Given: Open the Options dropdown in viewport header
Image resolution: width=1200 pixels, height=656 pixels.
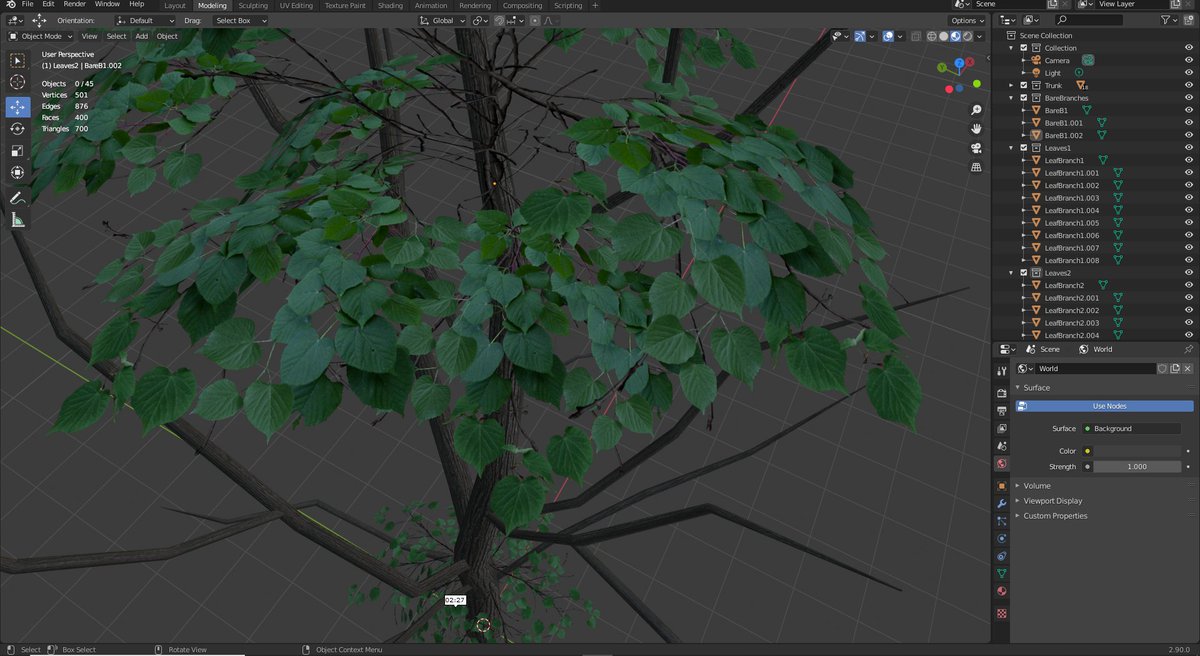Looking at the screenshot, I should pos(967,20).
